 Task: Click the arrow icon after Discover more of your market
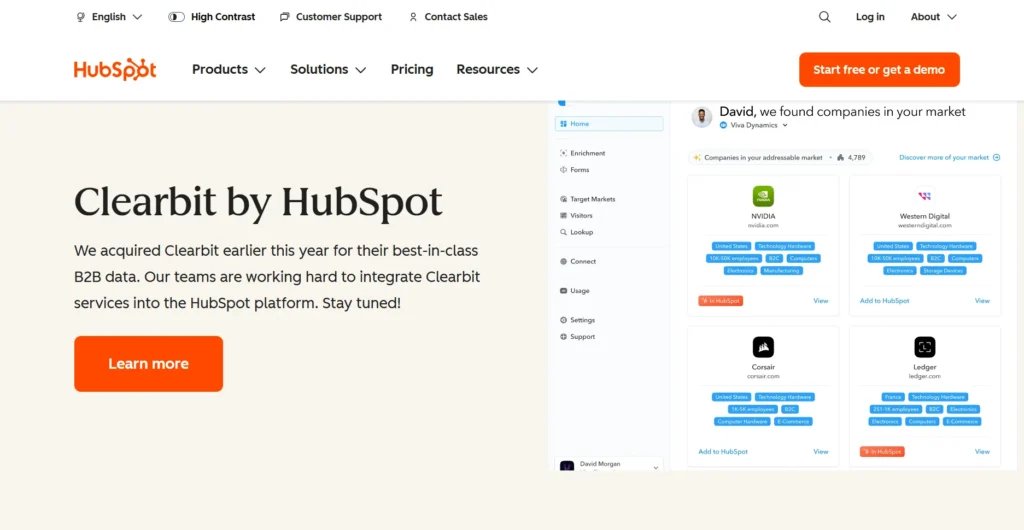pos(997,157)
